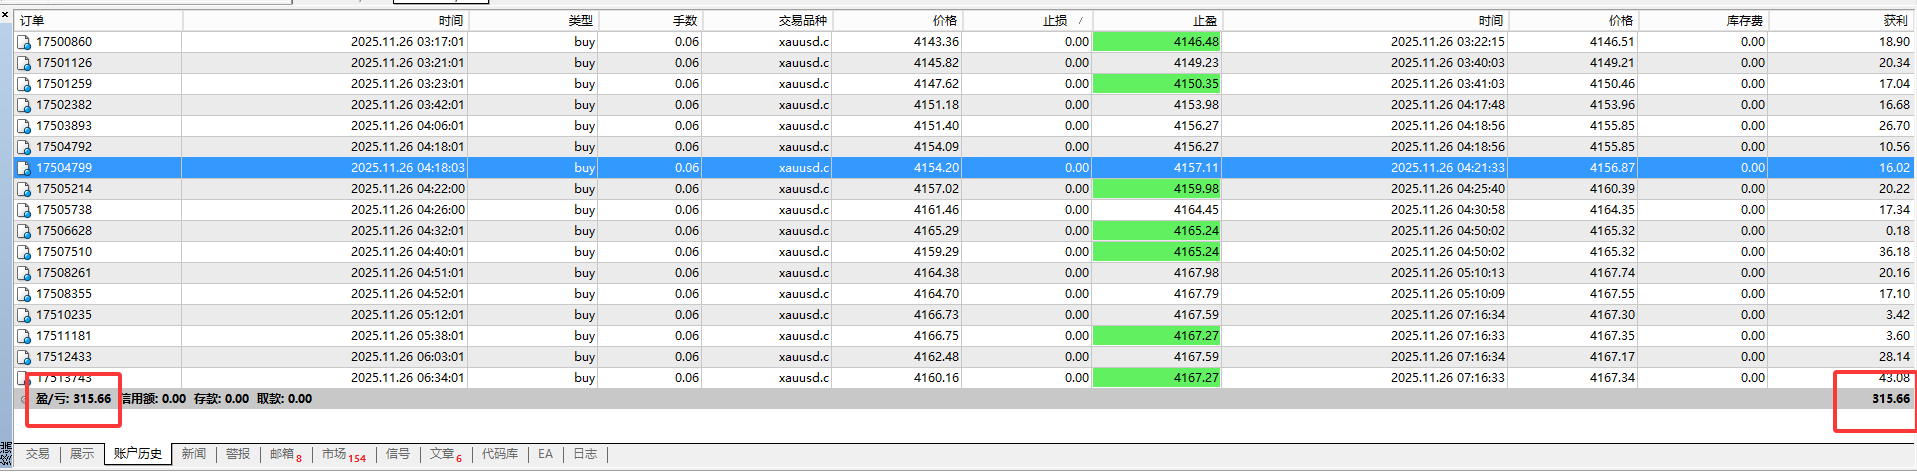This screenshot has height=472, width=1917.
Task: Click the order icon for ticket 17508355
Action: point(24,294)
